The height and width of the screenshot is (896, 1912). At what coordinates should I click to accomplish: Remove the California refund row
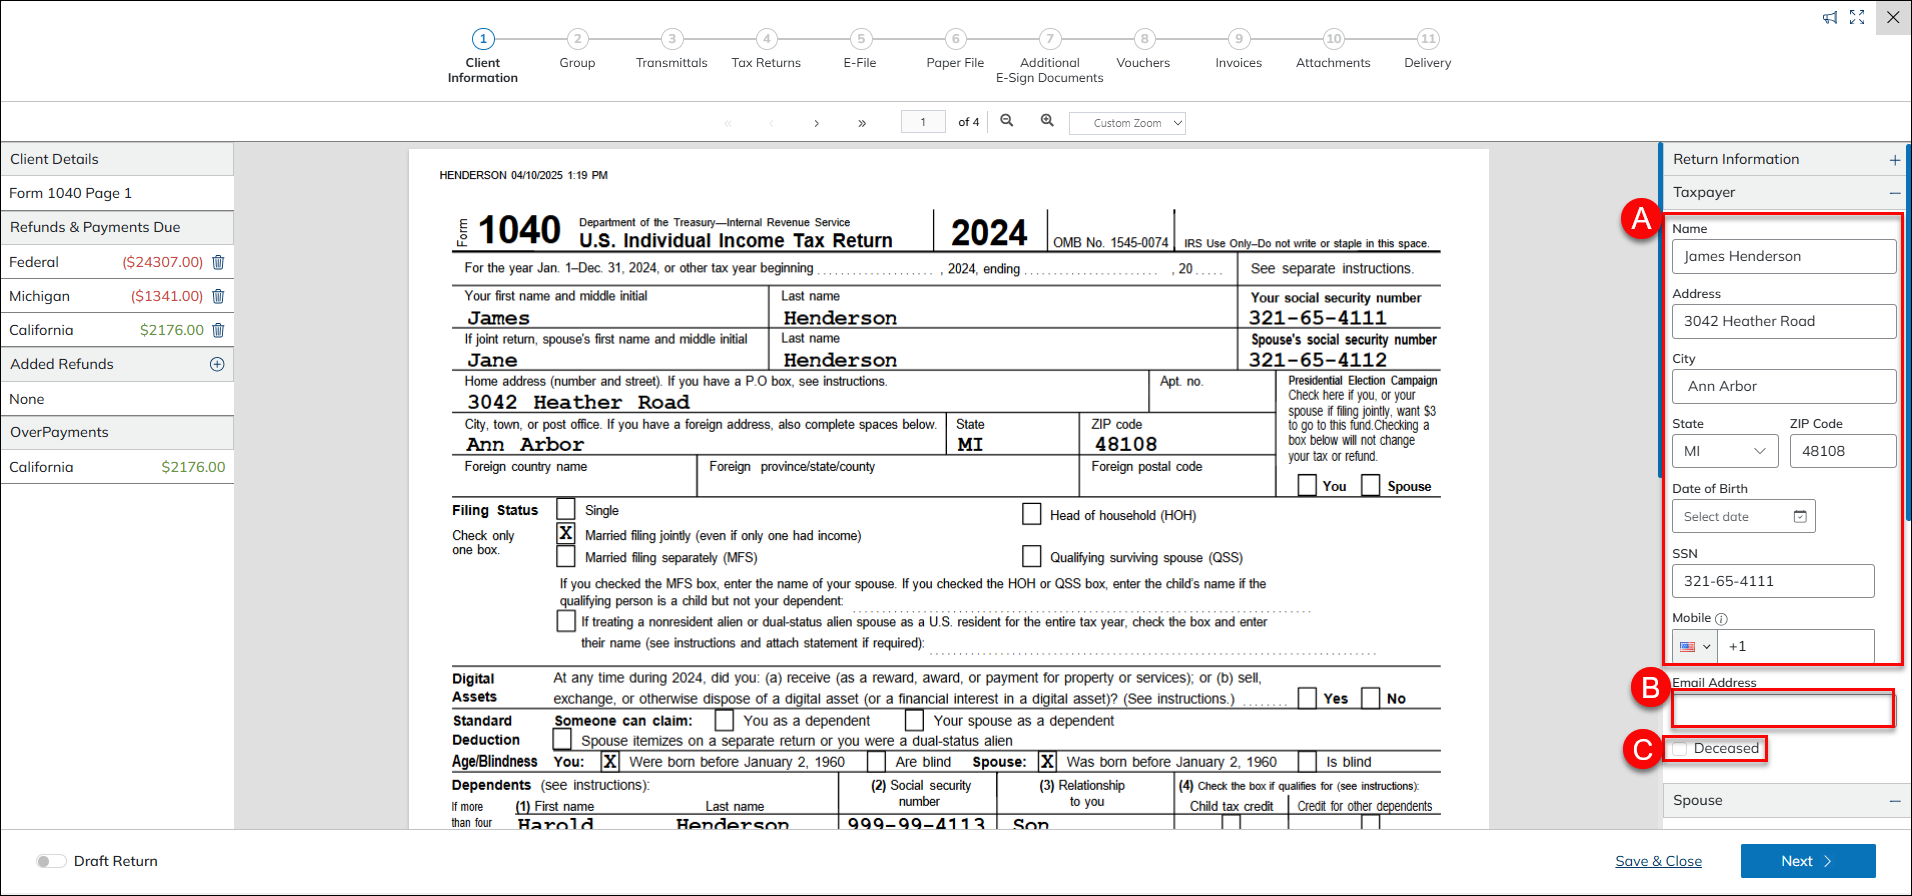click(x=218, y=330)
